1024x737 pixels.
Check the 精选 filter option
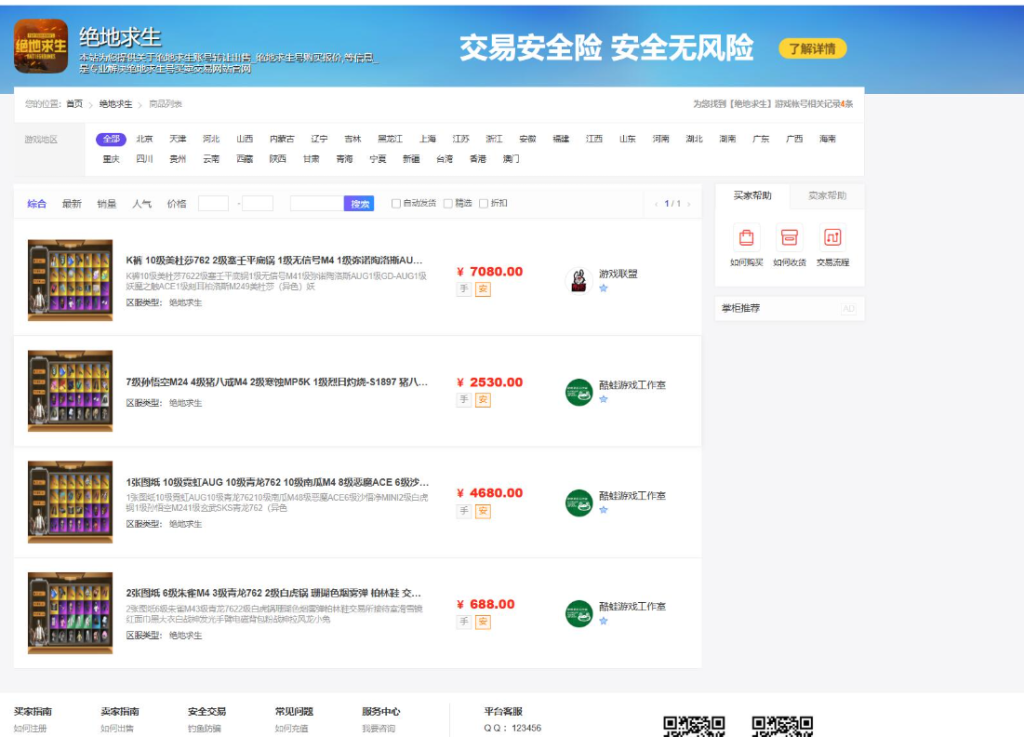pyautogui.click(x=450, y=203)
